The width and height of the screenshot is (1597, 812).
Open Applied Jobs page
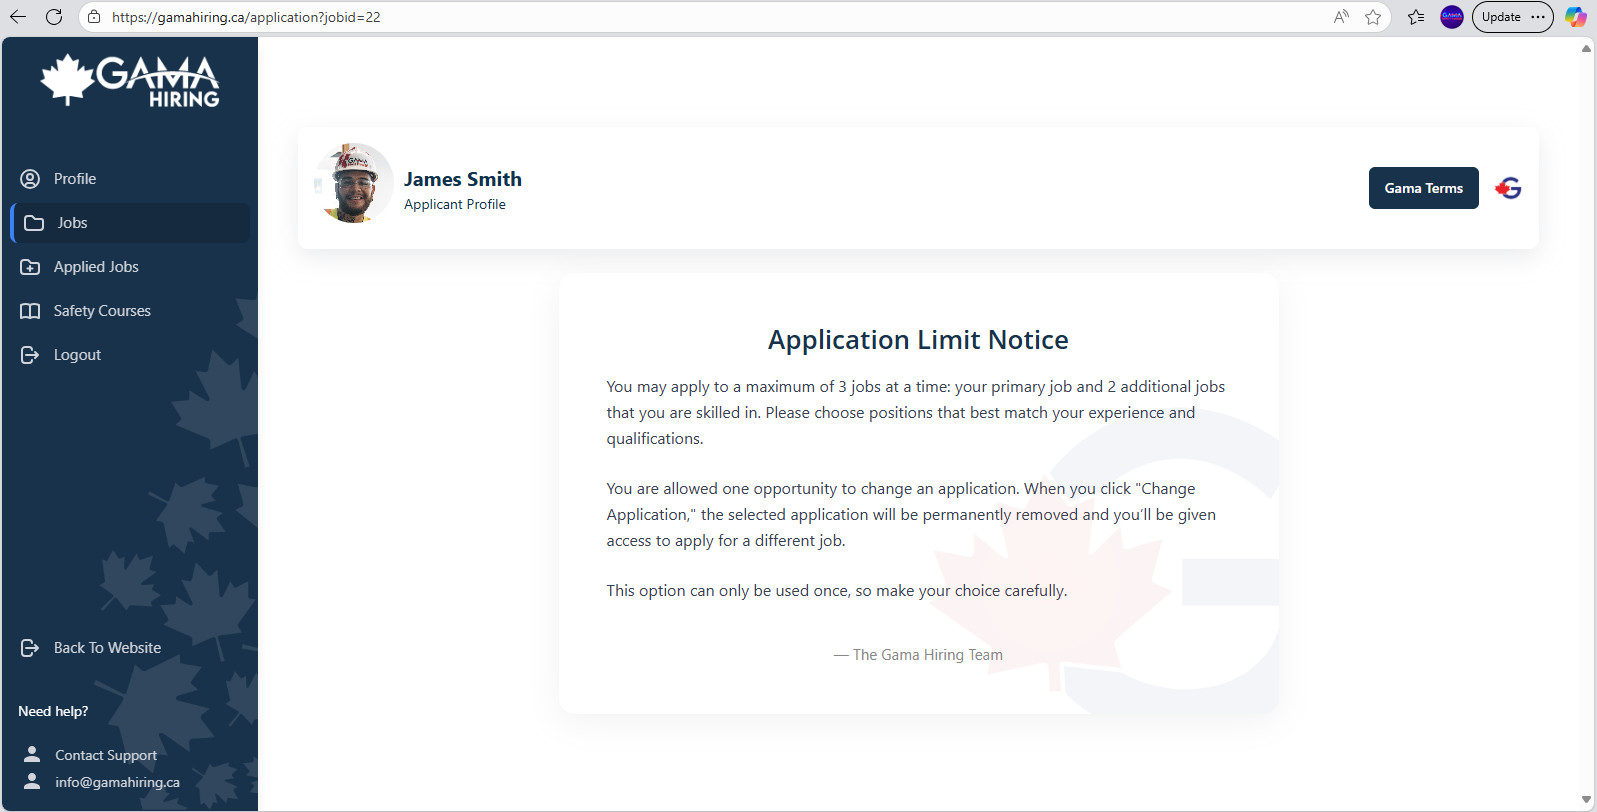pos(96,267)
